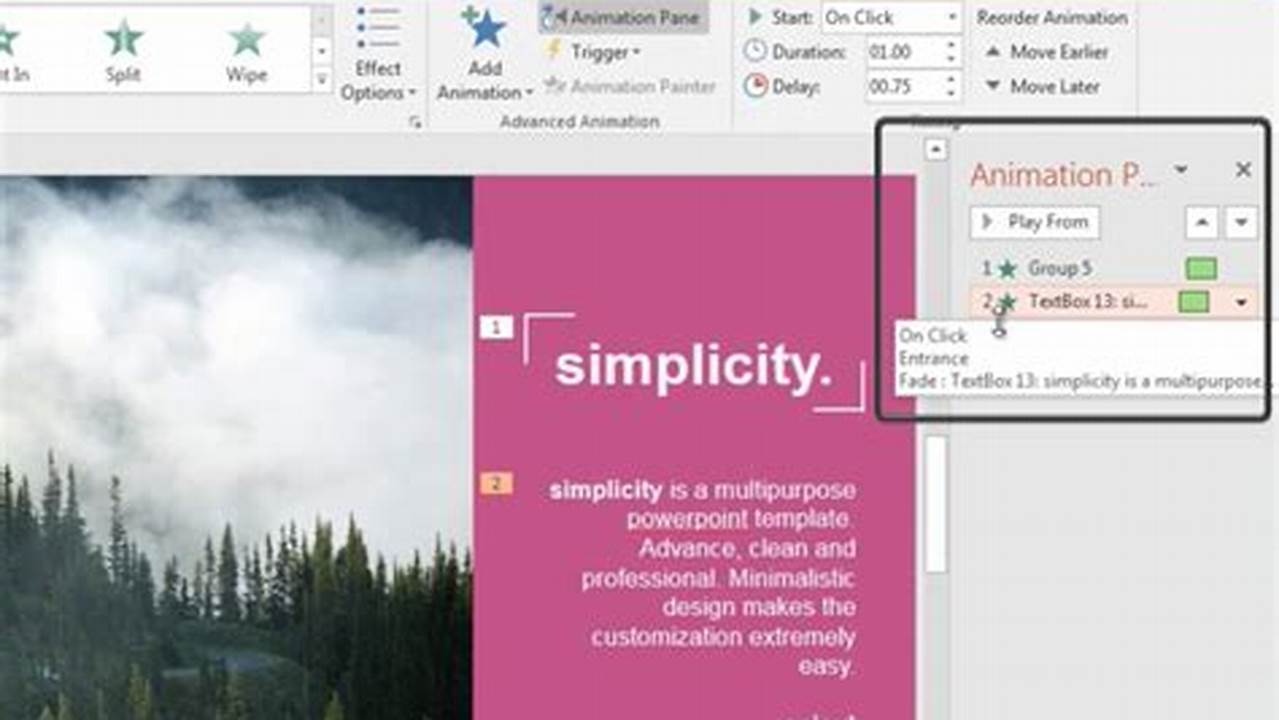Open the Animation Pane panel menu chevron
The width and height of the screenshot is (1279, 720).
point(1183,170)
